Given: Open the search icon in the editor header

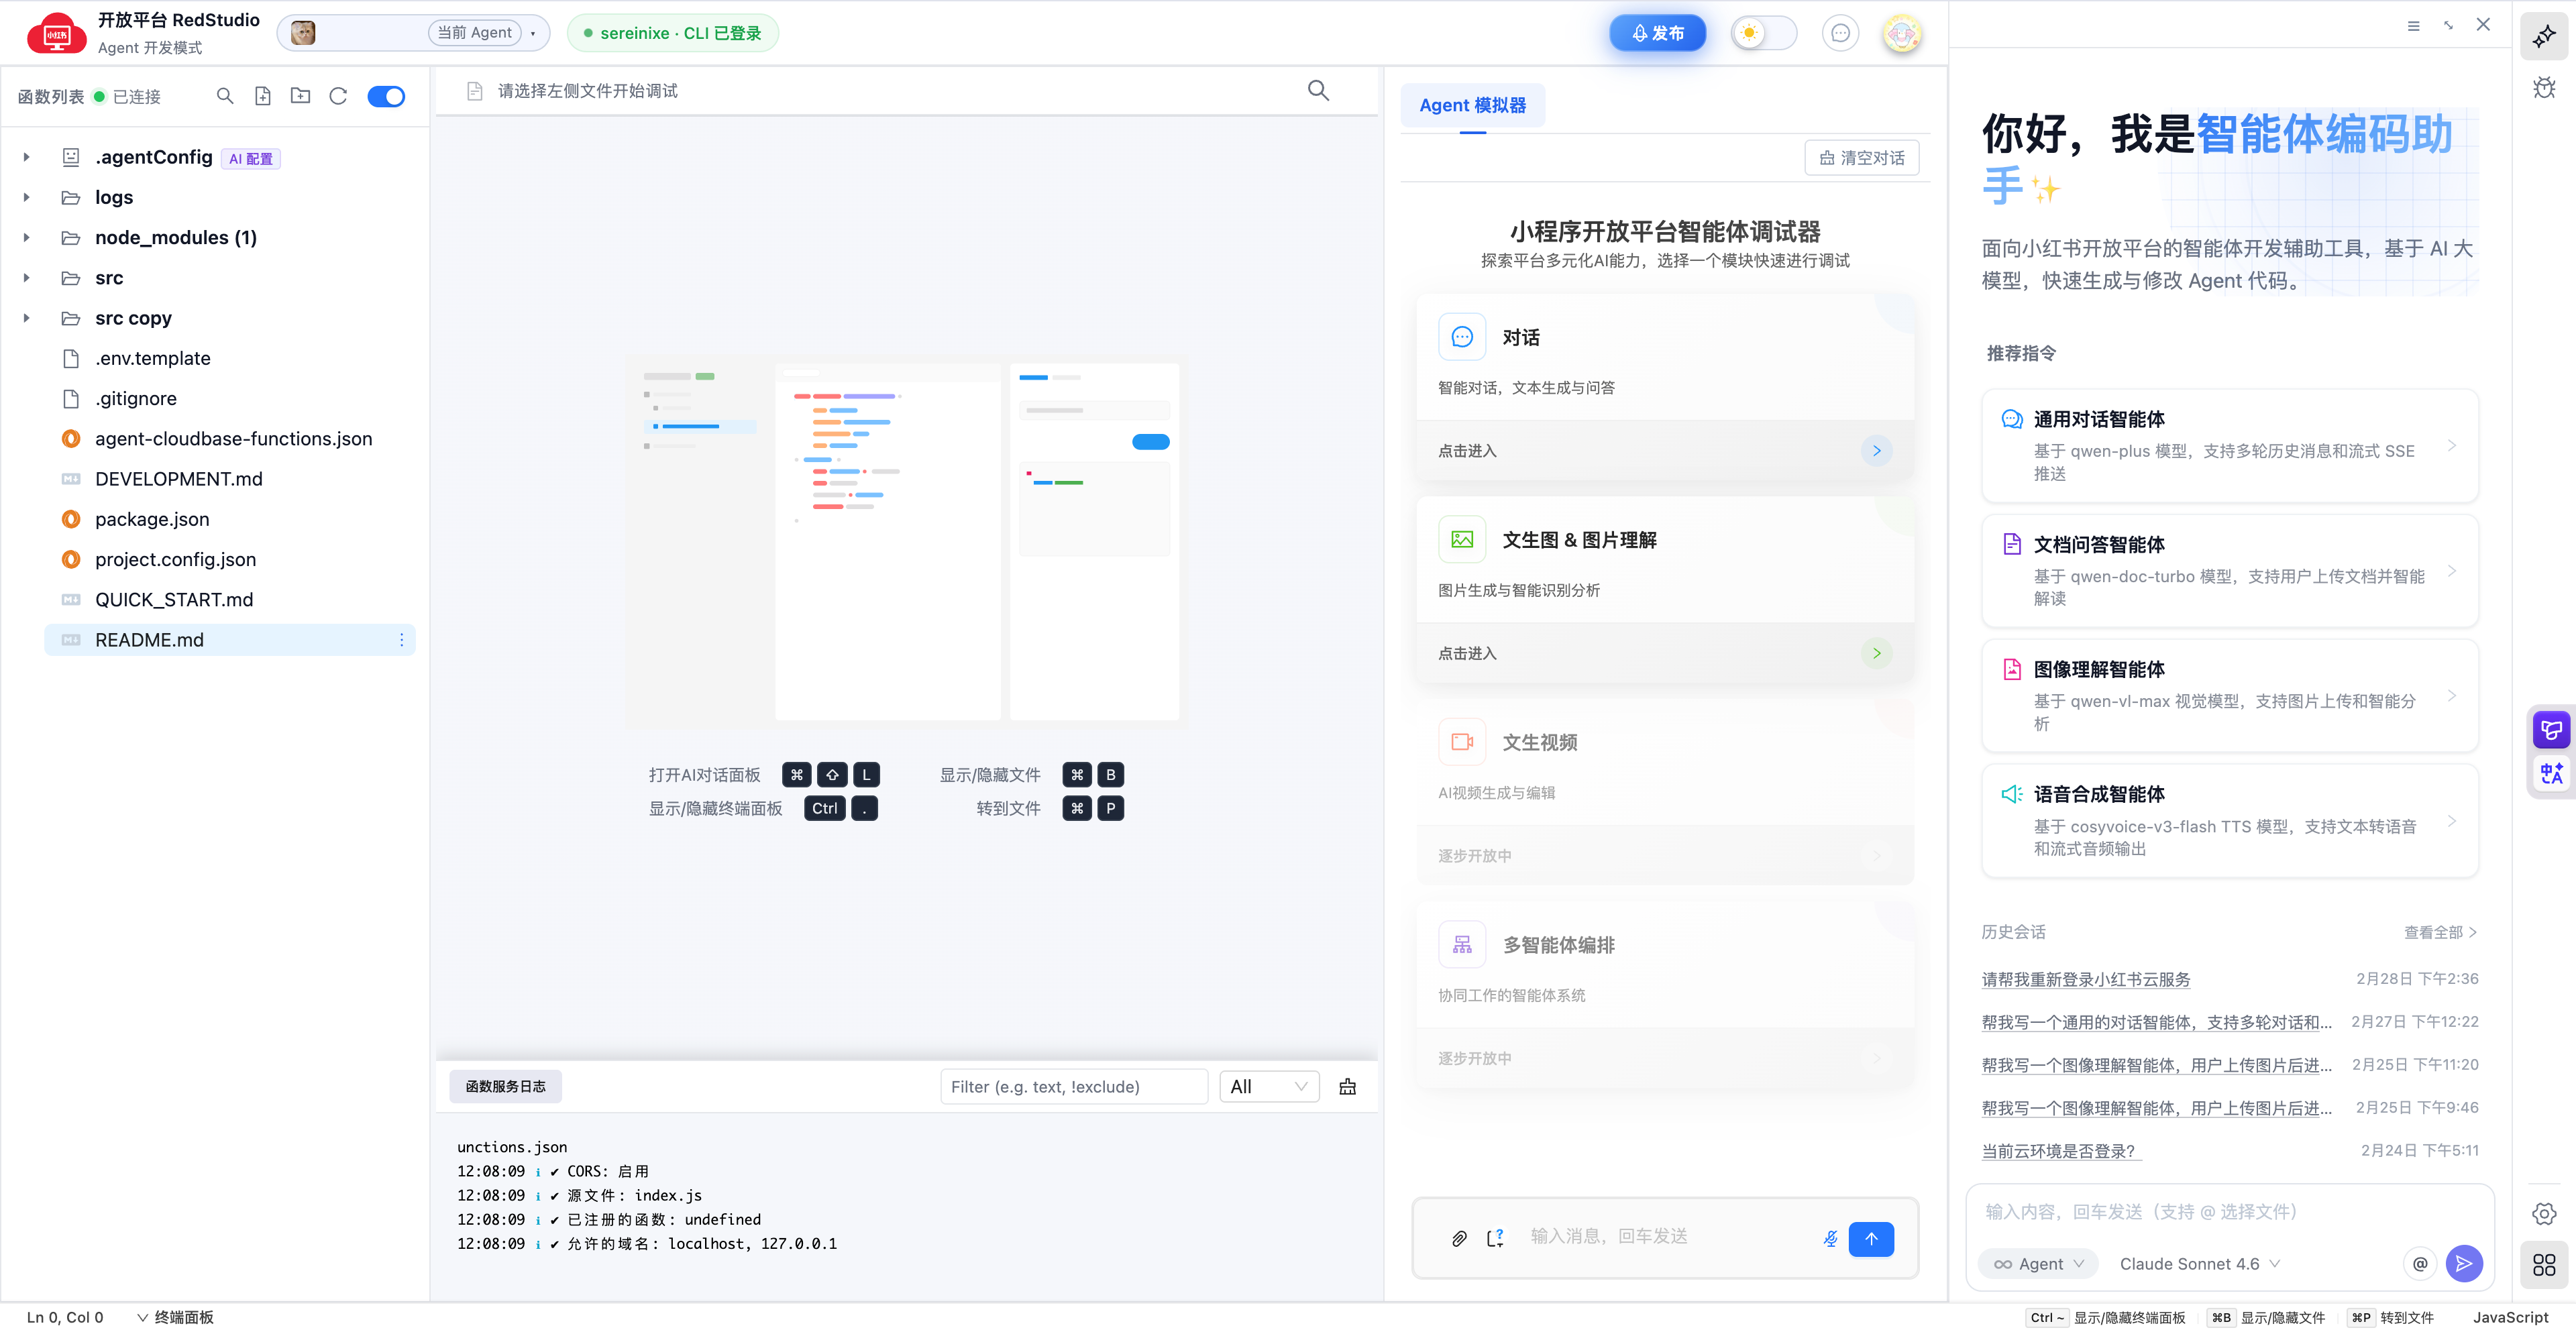Looking at the screenshot, I should click(x=1318, y=91).
